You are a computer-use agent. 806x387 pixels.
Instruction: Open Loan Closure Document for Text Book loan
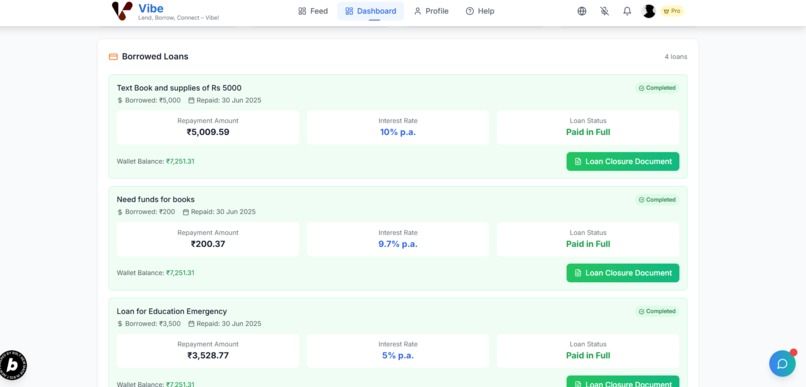pyautogui.click(x=622, y=161)
